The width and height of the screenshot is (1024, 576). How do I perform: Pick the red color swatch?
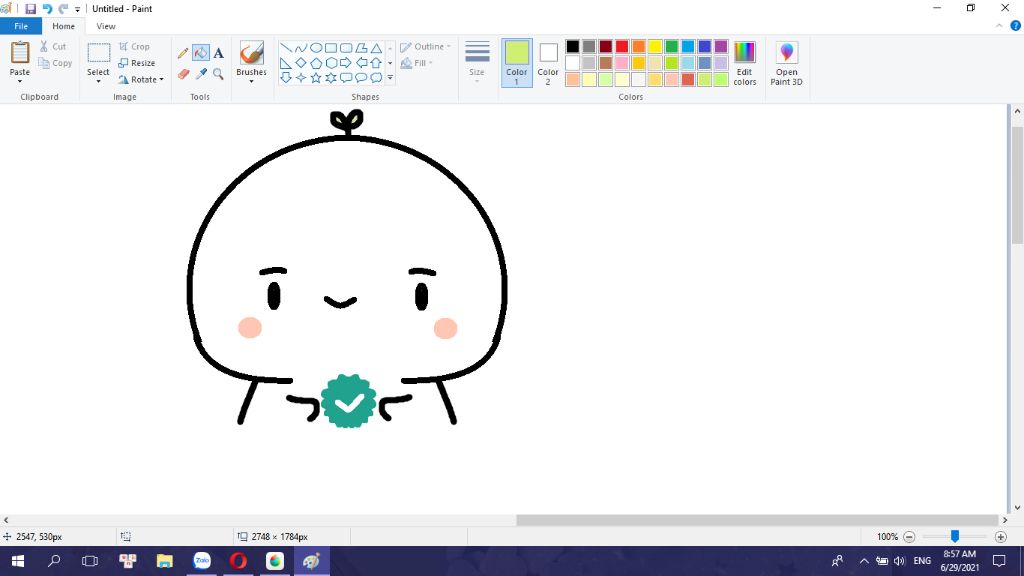[x=622, y=46]
